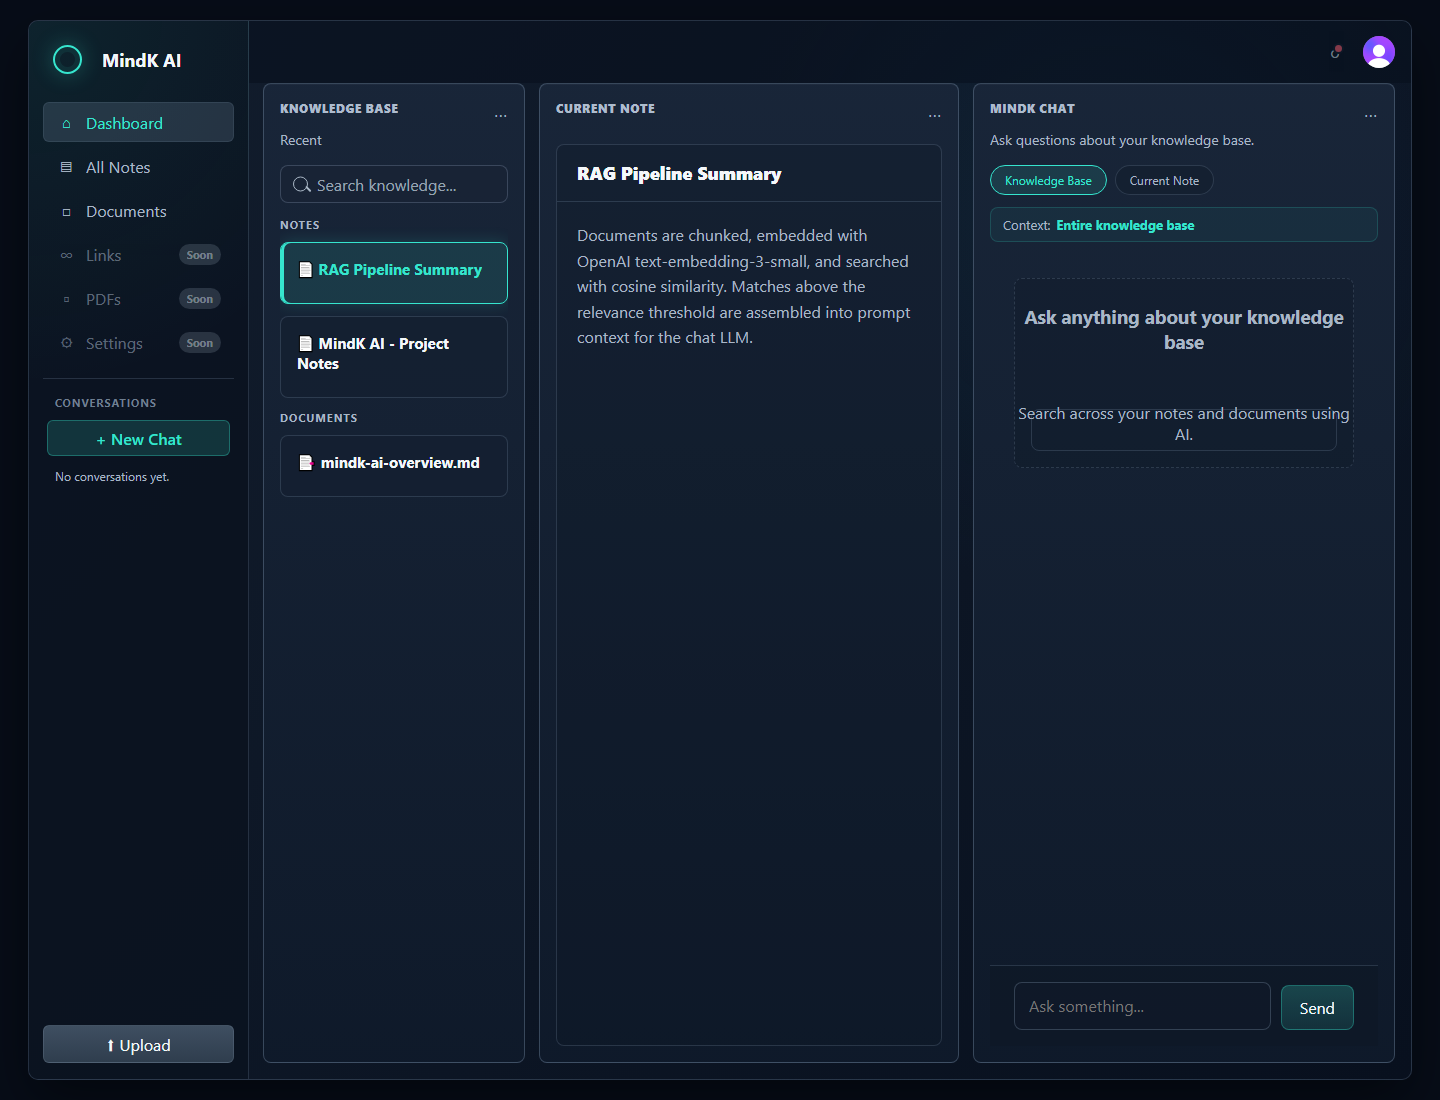Click the 'Recent' label under Knowledge Base

(x=301, y=140)
